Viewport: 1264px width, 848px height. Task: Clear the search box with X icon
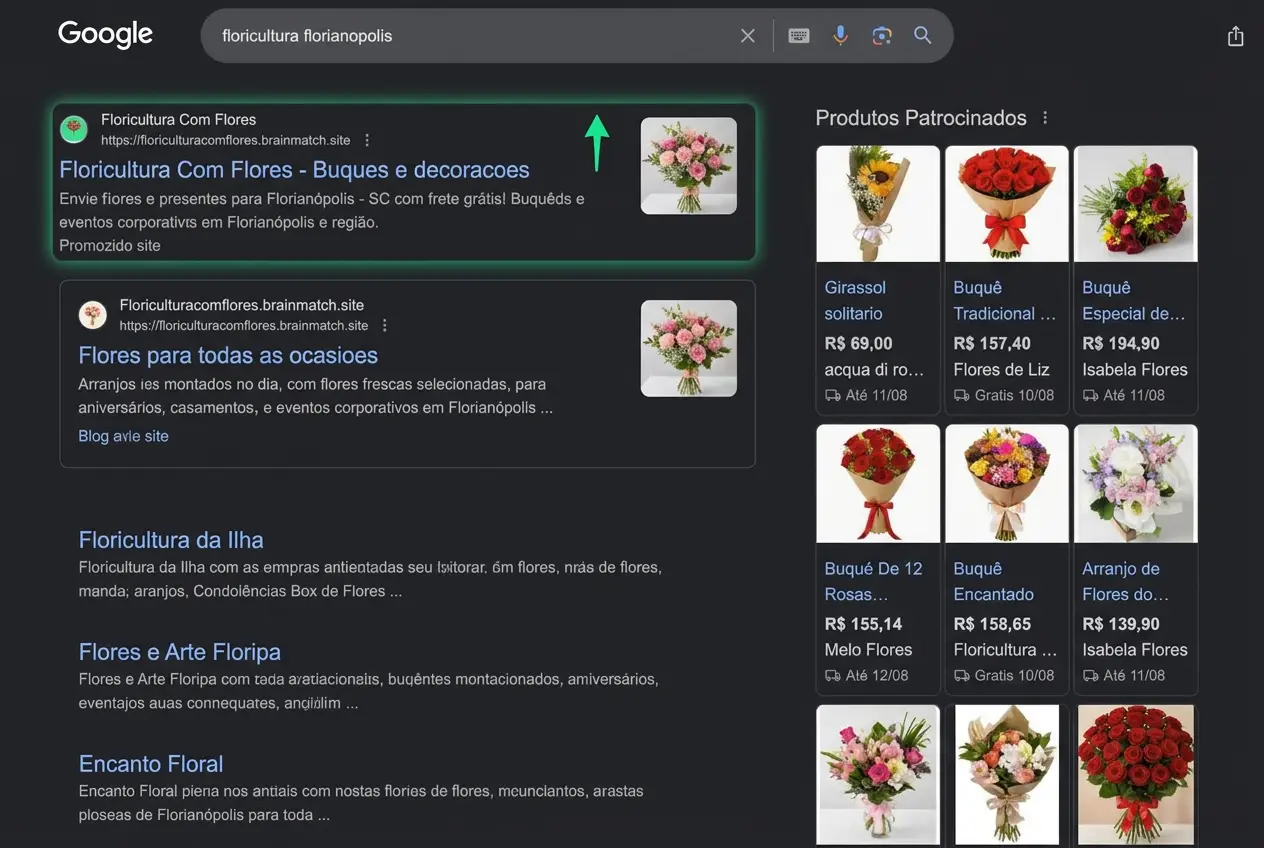748,36
